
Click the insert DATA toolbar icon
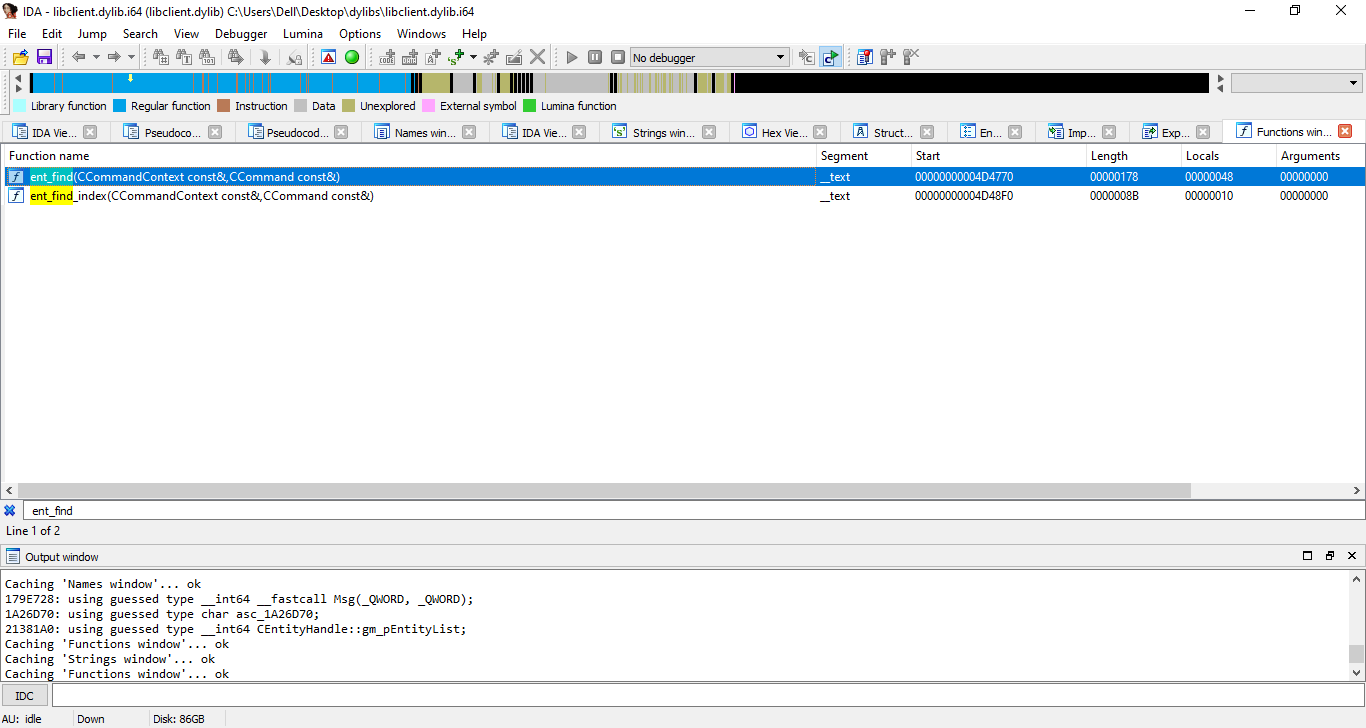point(410,57)
